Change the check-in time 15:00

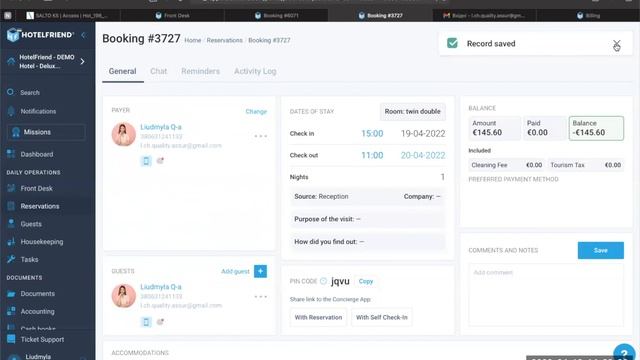click(372, 133)
